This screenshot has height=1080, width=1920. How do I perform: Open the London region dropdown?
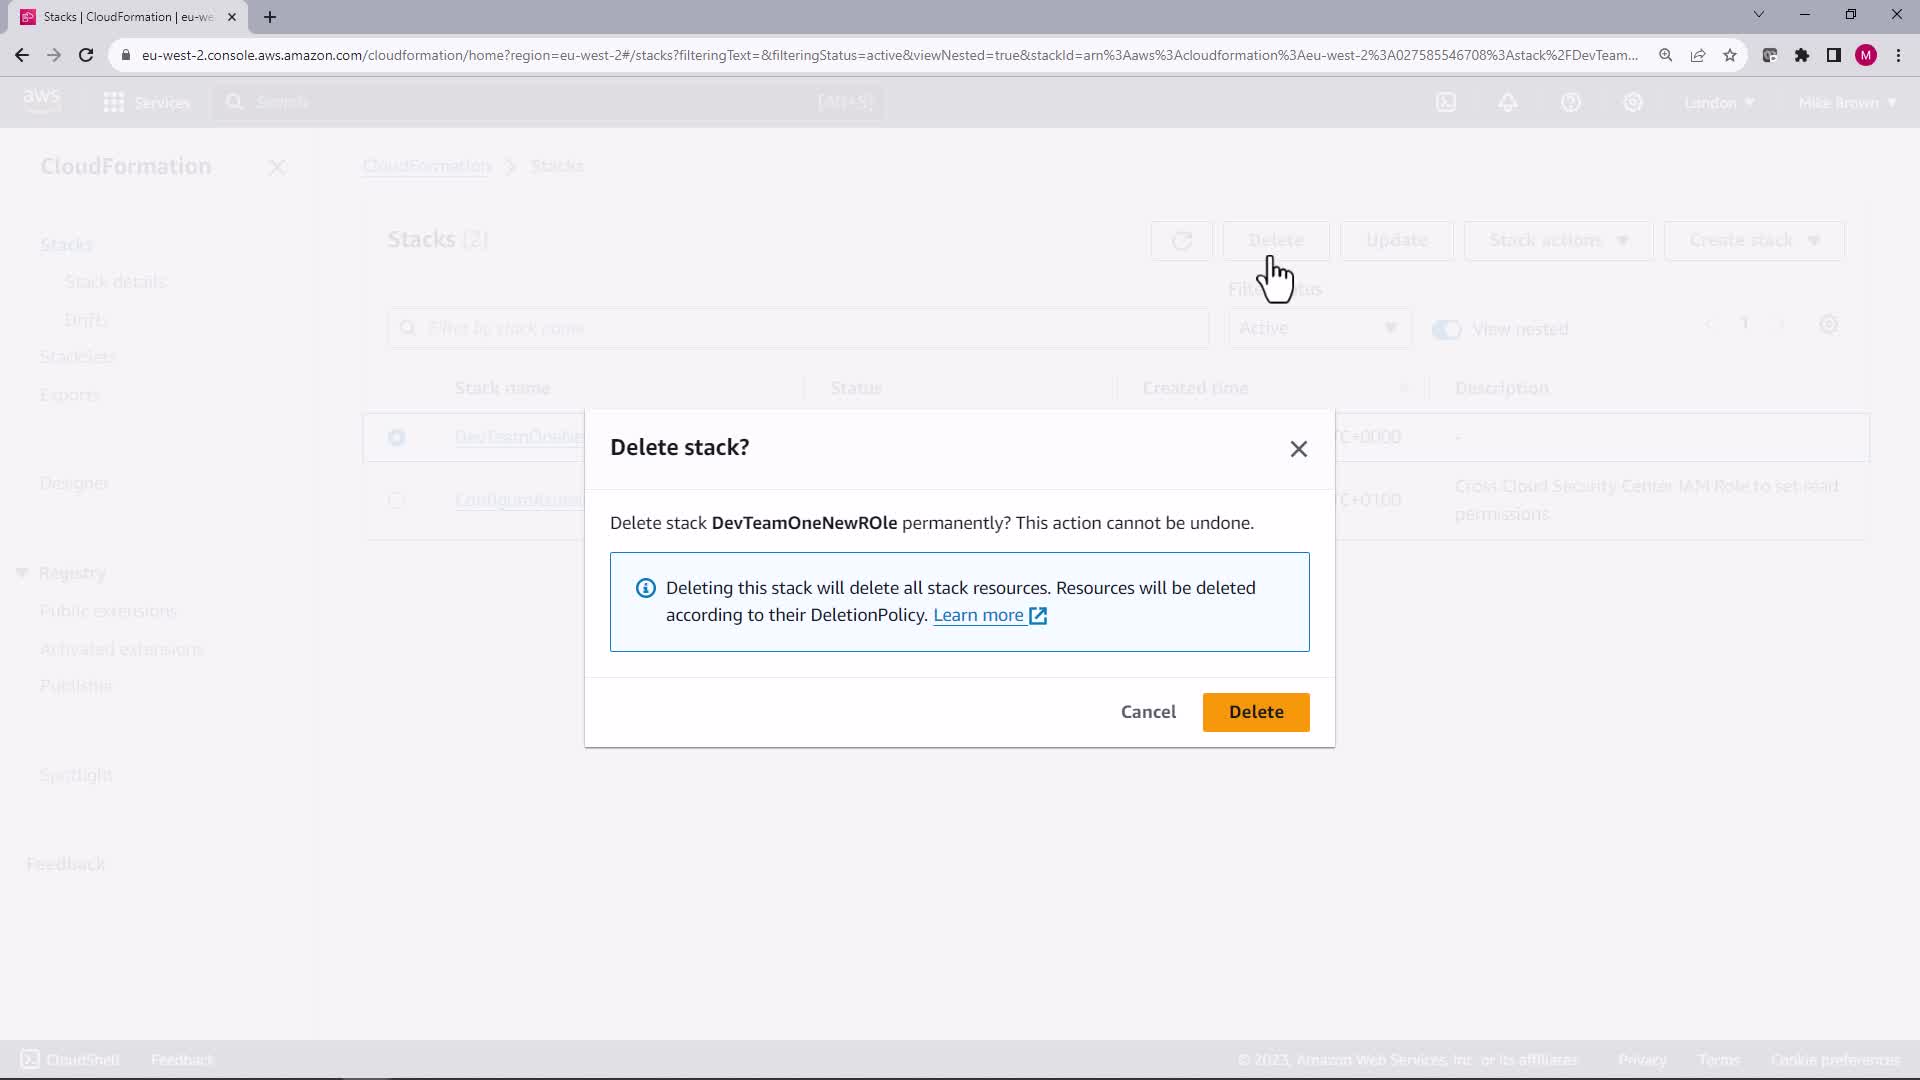1719,102
